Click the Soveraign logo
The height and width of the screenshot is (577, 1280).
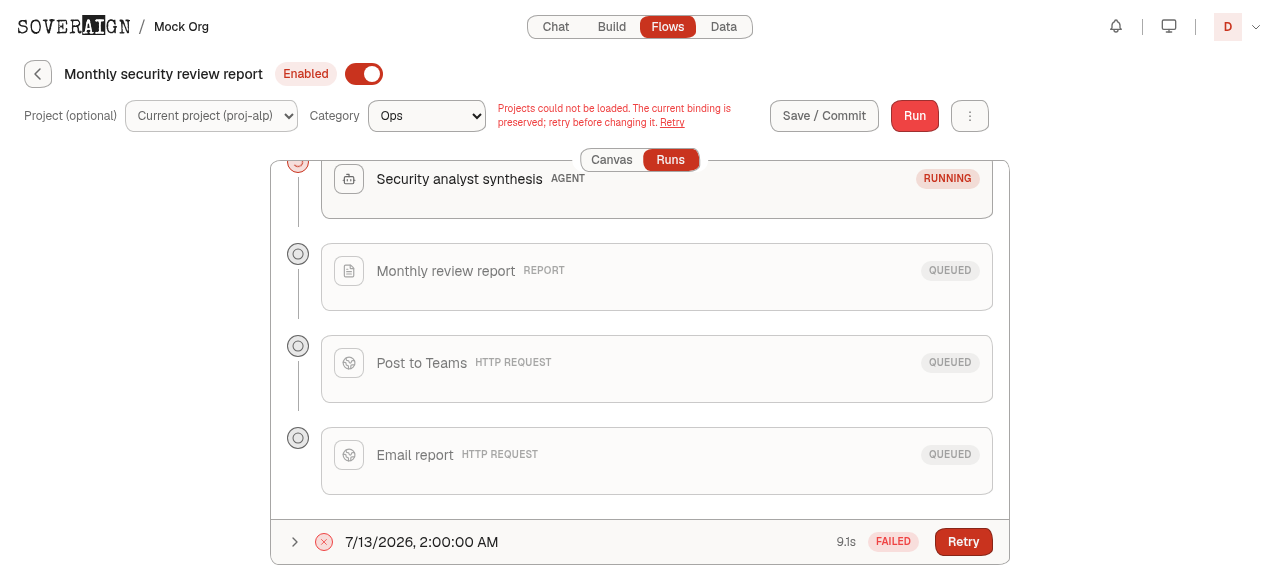click(74, 27)
